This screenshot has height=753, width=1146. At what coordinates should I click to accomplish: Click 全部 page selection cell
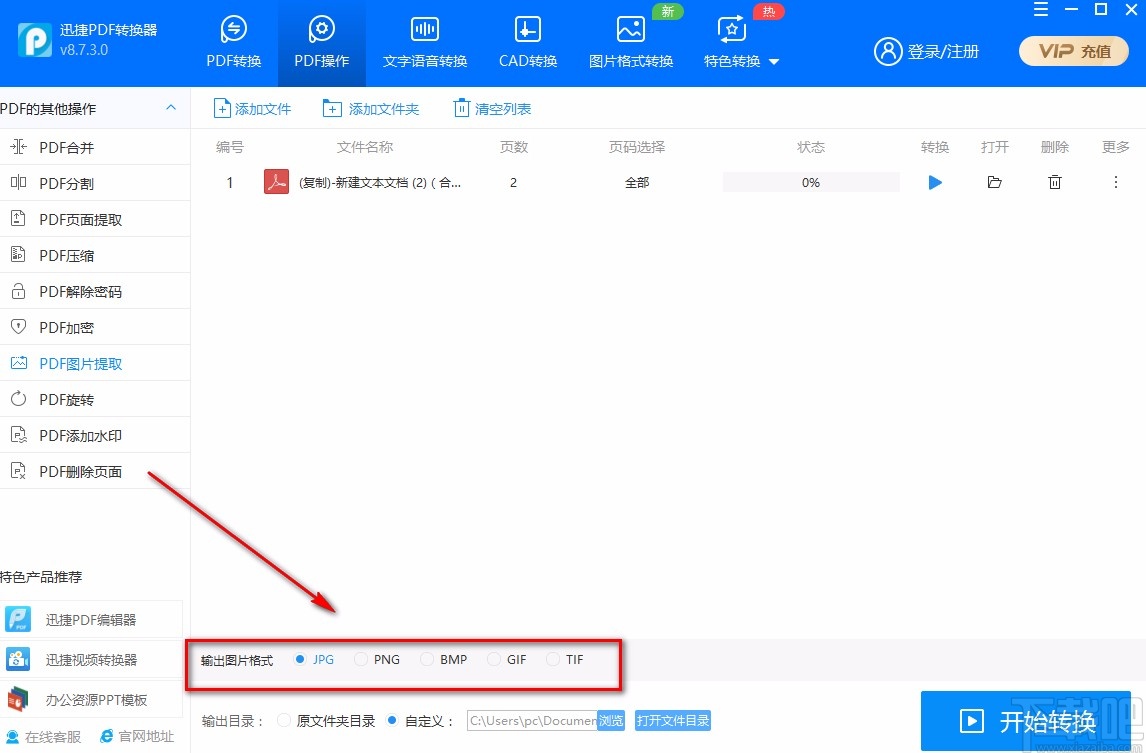637,183
